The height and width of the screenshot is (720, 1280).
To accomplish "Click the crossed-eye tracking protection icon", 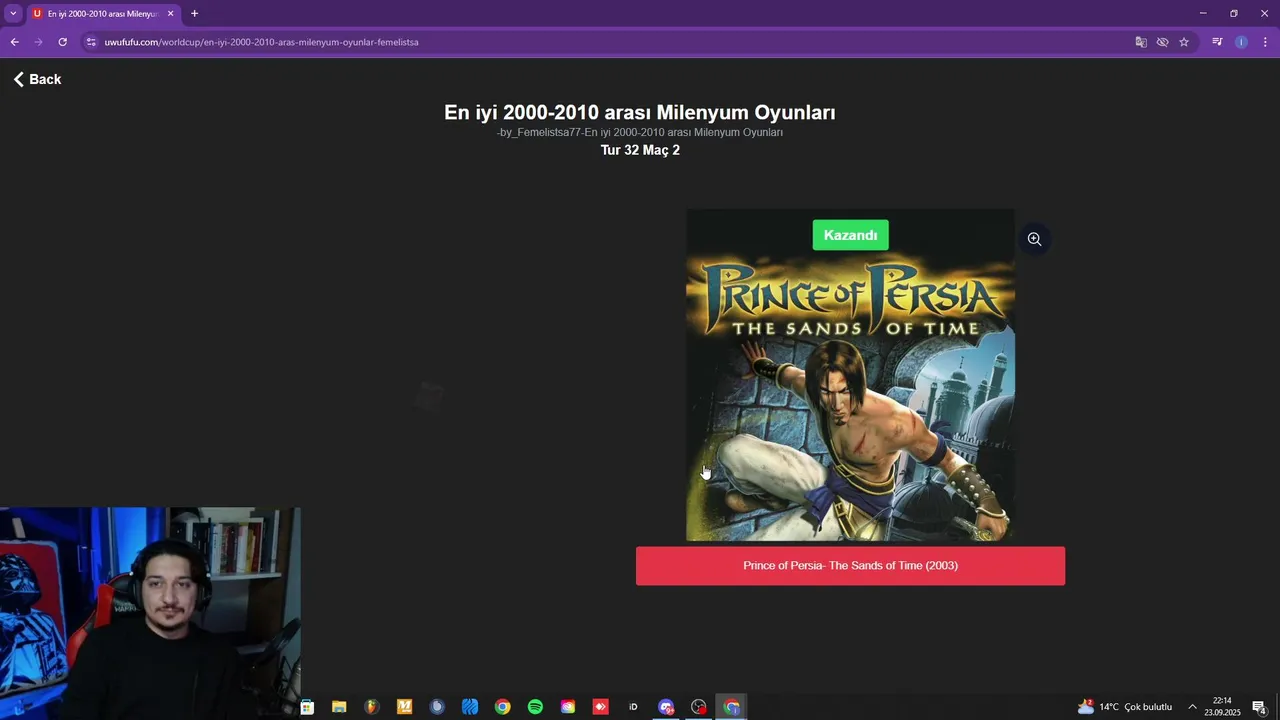I will (1162, 42).
